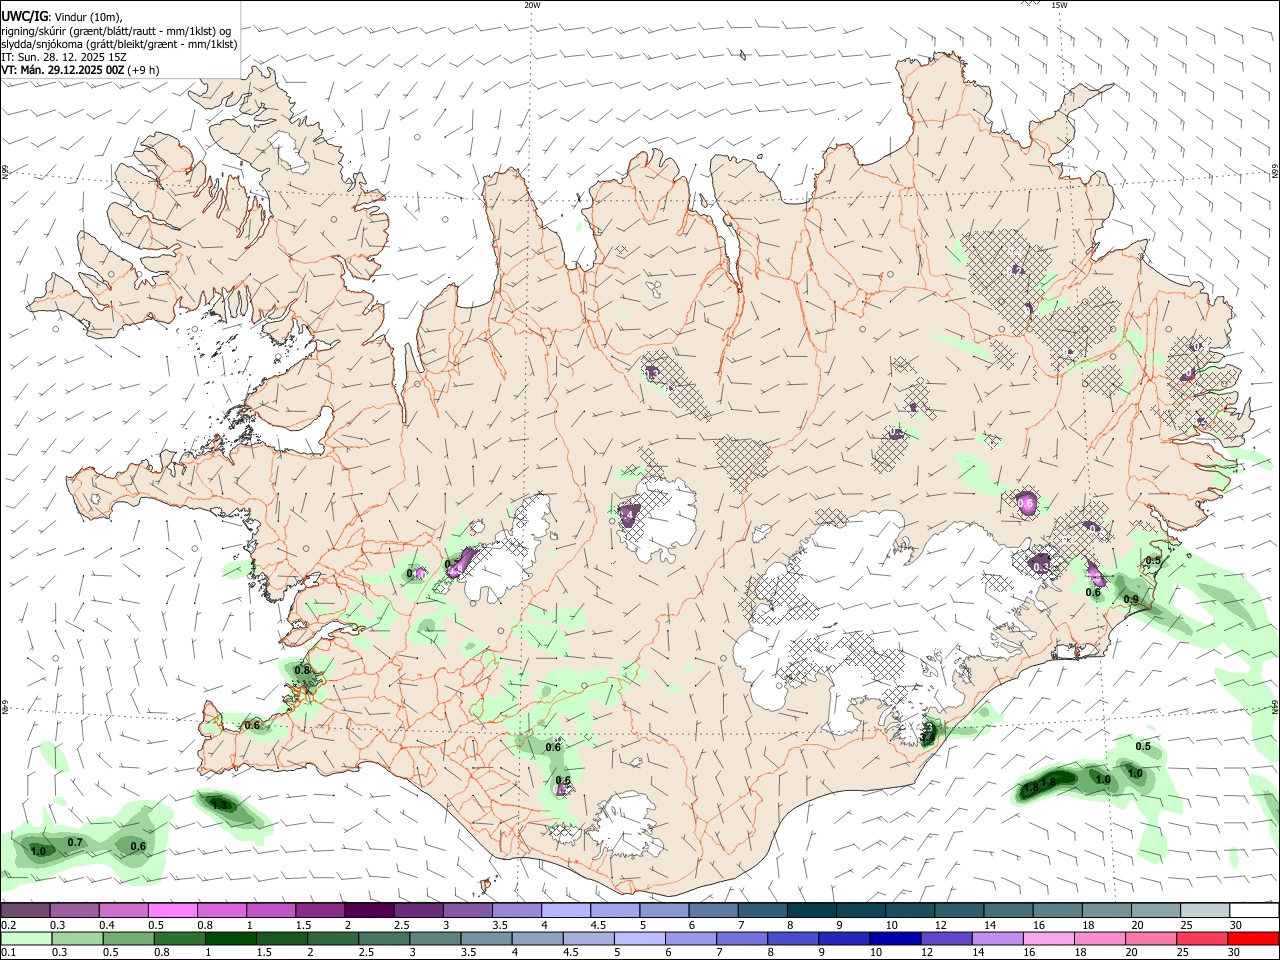Click the royal blue 9–10 swatch in lower legend

(845, 940)
